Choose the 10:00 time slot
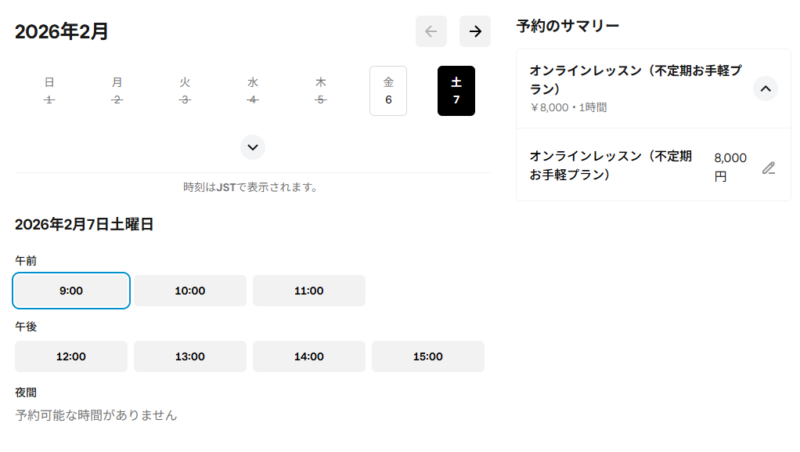This screenshot has height=452, width=800. (190, 291)
